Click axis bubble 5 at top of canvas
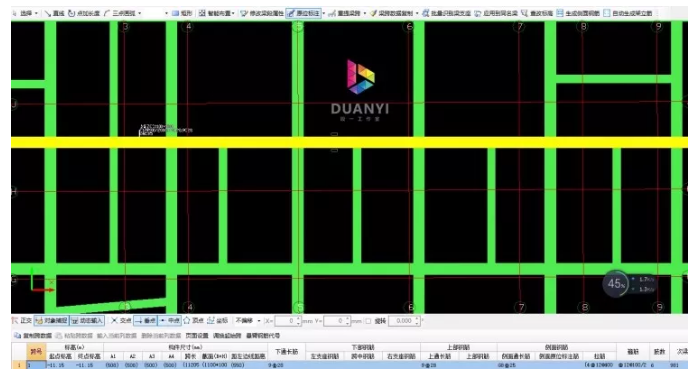 coord(298,27)
